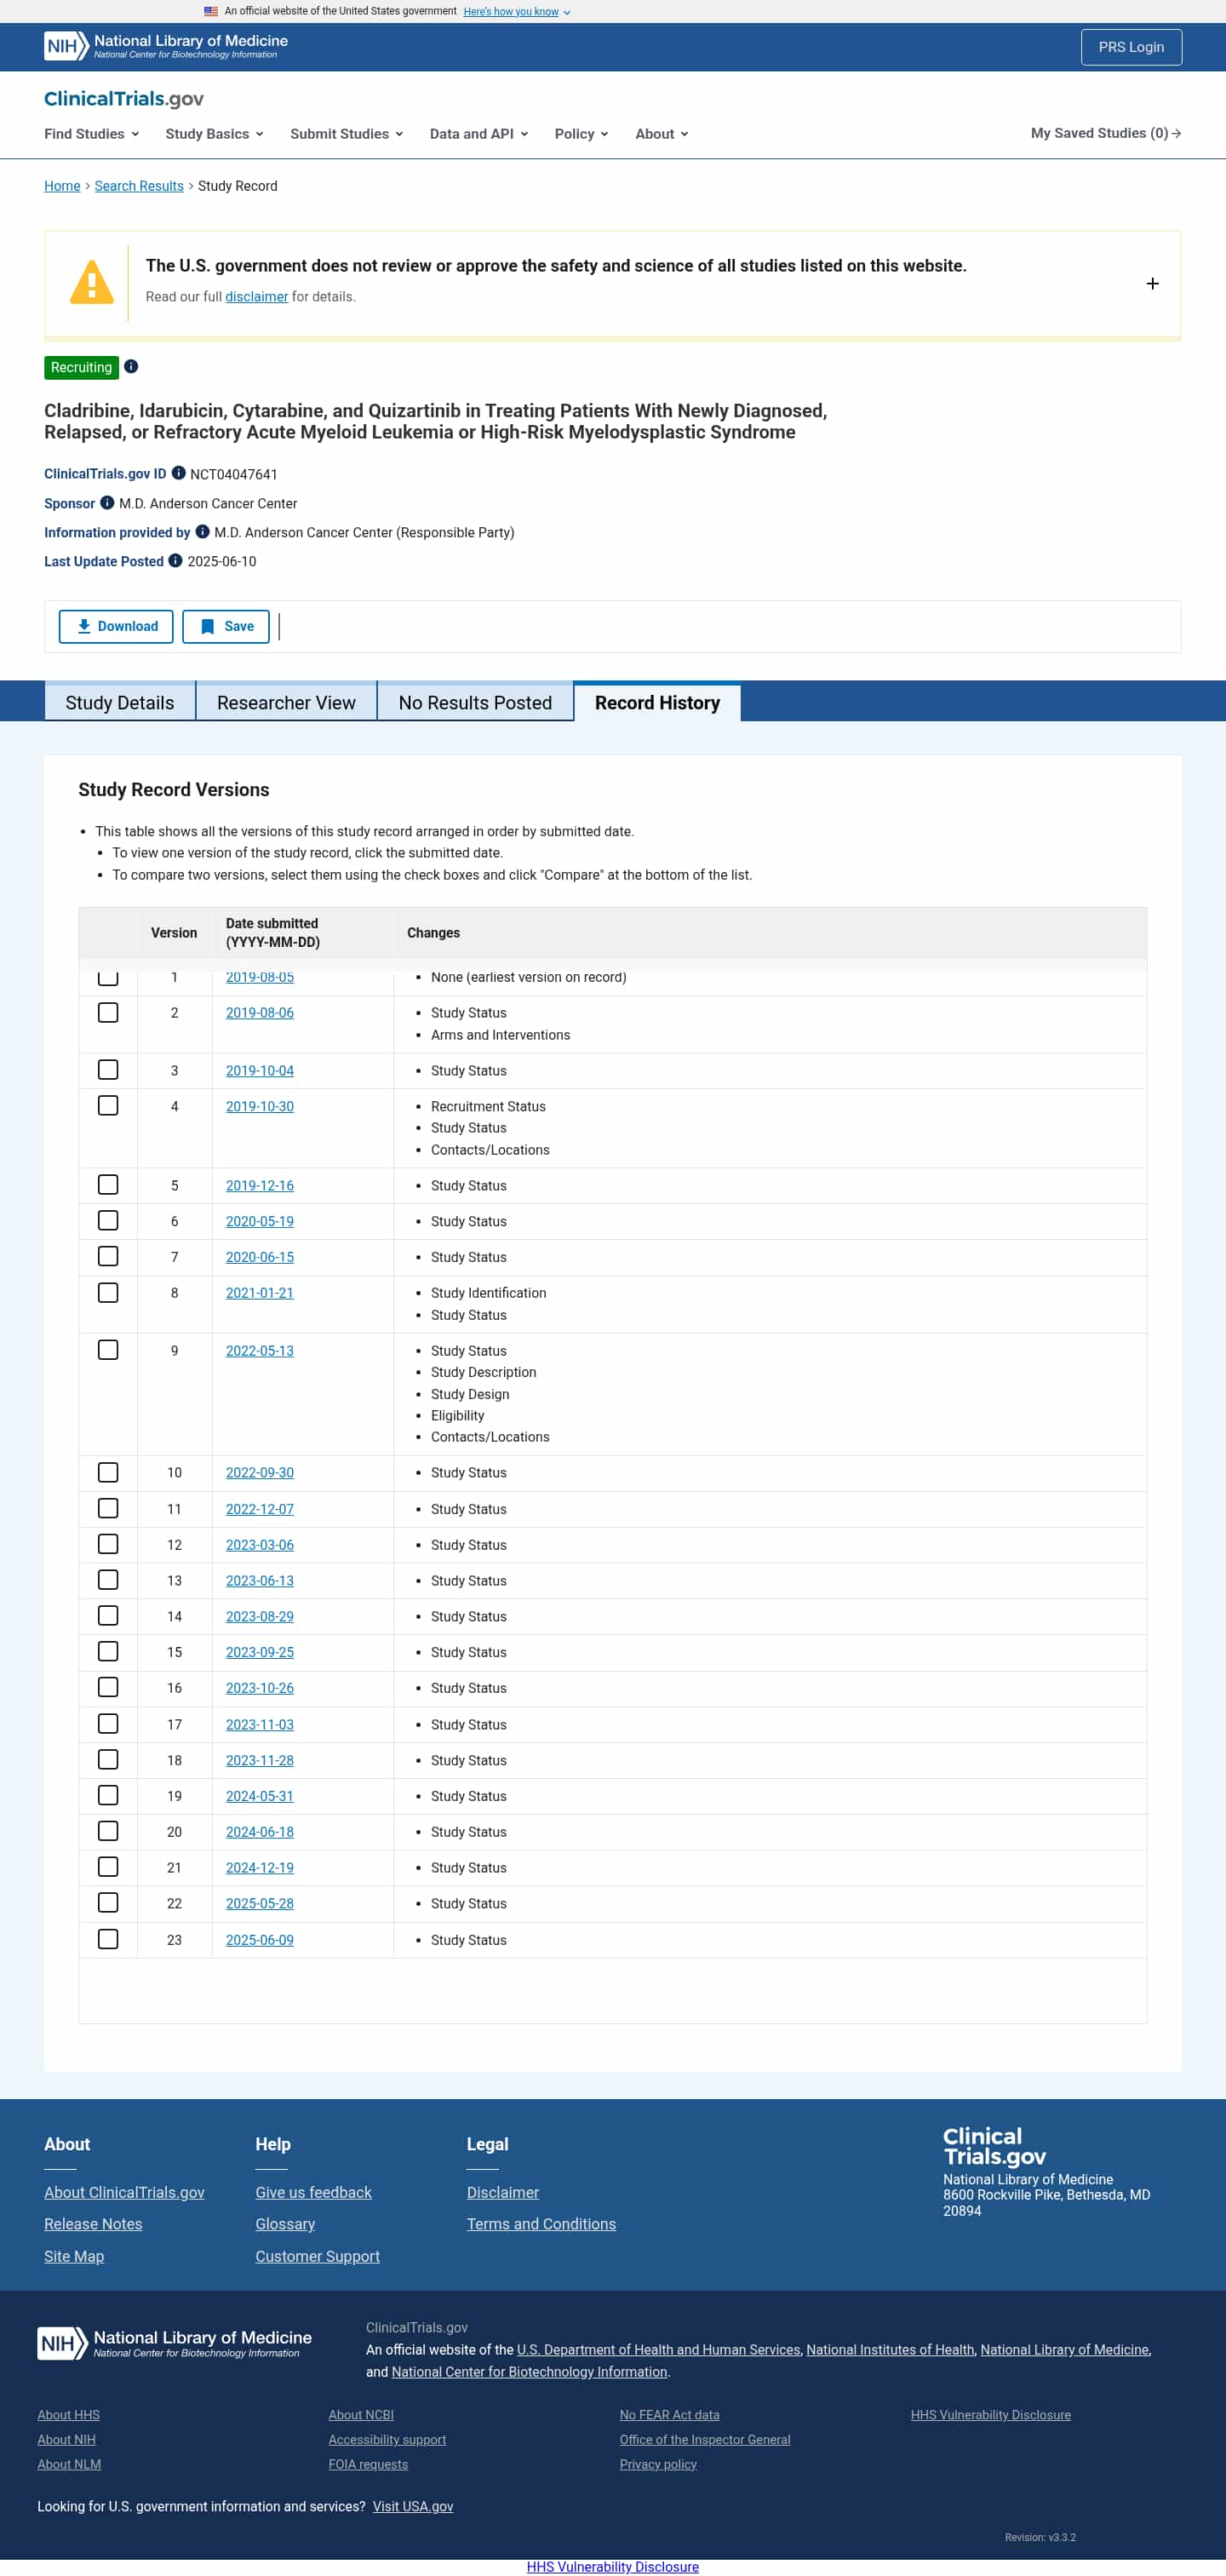Screen dimensions: 1226x2576
Task: Tick the version 23 checkbox
Action: tap(108, 1939)
